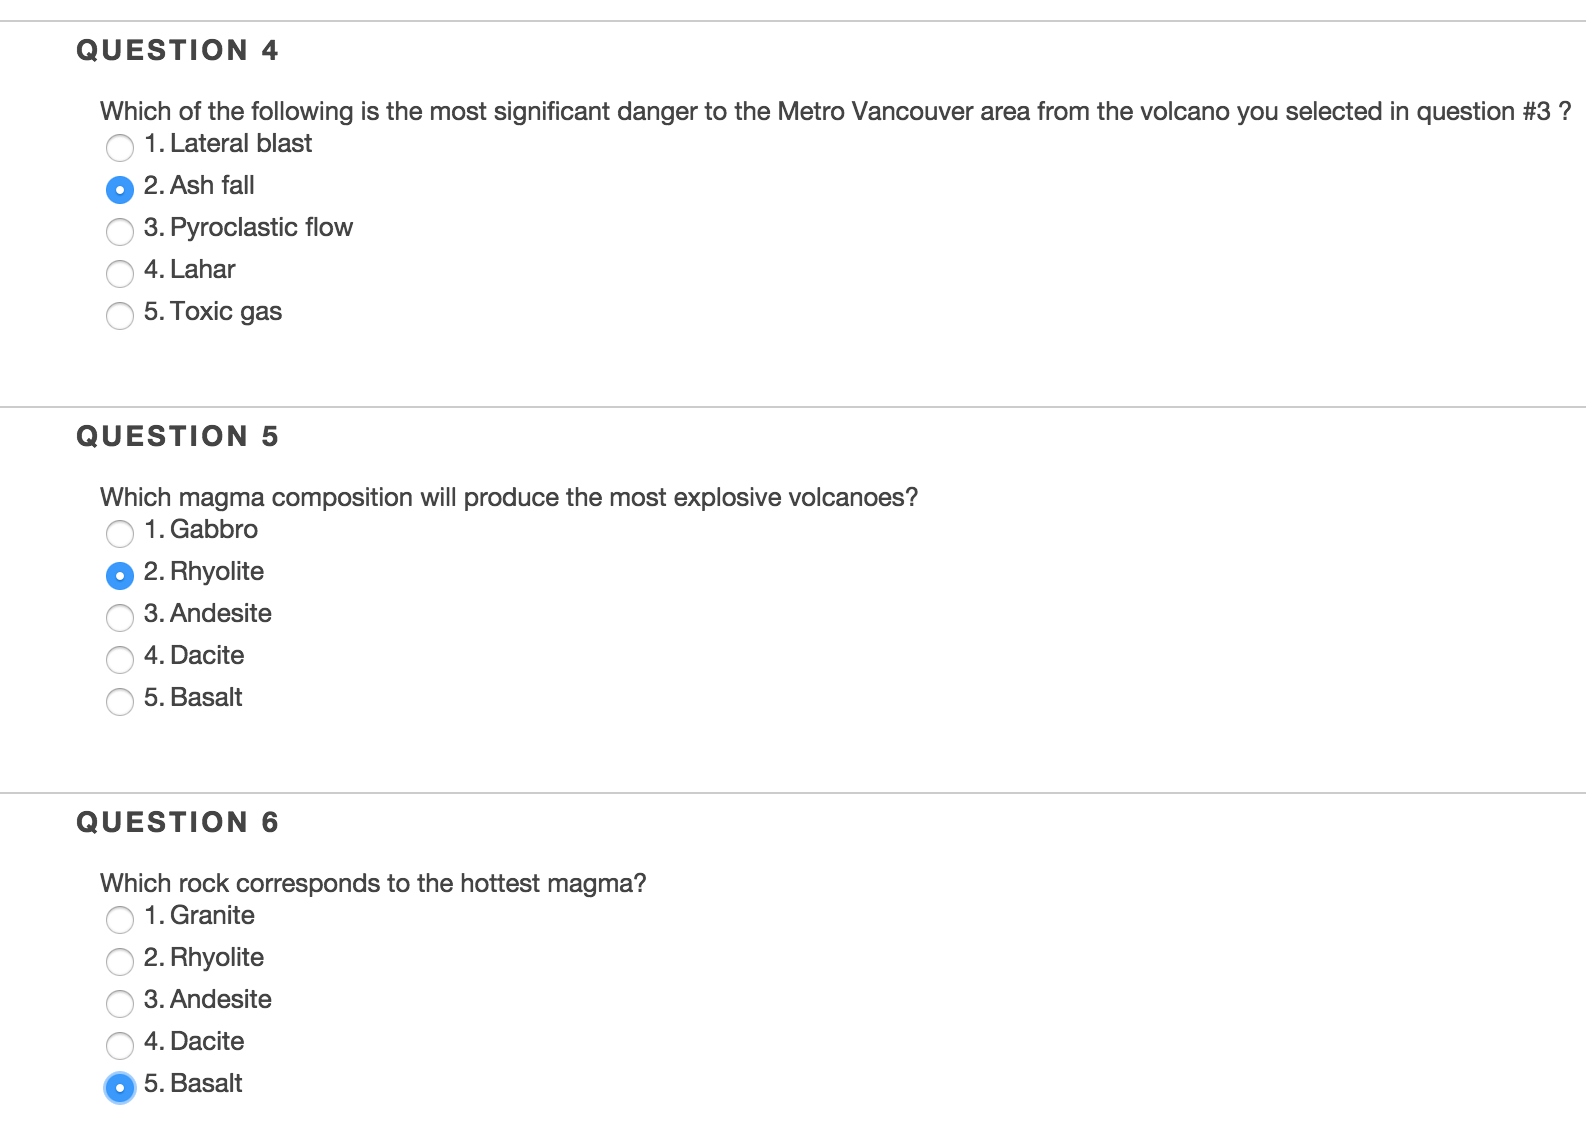The image size is (1586, 1144).
Task: Click the Question 4 heading
Action: tap(177, 50)
